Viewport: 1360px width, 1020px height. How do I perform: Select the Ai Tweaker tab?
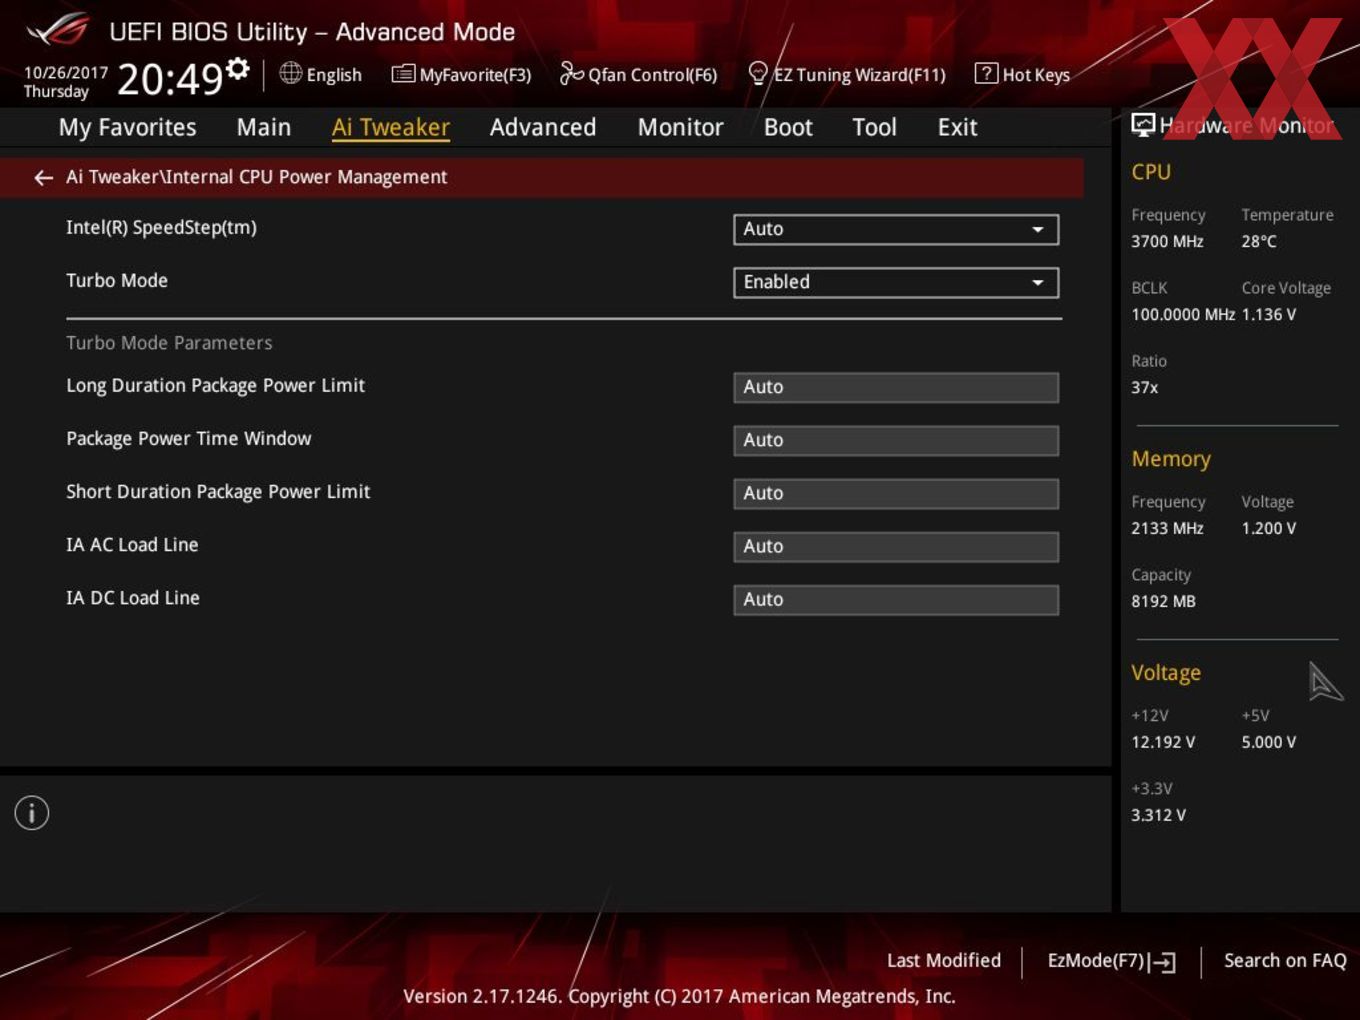click(x=391, y=127)
